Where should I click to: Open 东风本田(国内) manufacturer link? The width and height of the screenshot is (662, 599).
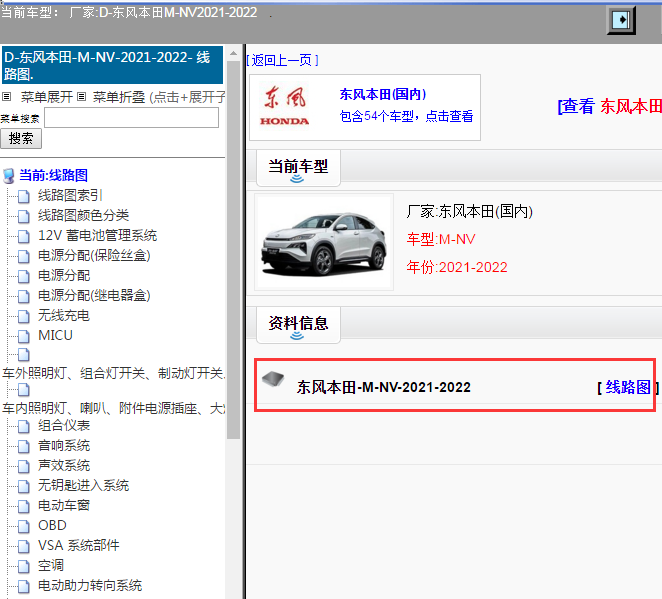click(x=383, y=94)
